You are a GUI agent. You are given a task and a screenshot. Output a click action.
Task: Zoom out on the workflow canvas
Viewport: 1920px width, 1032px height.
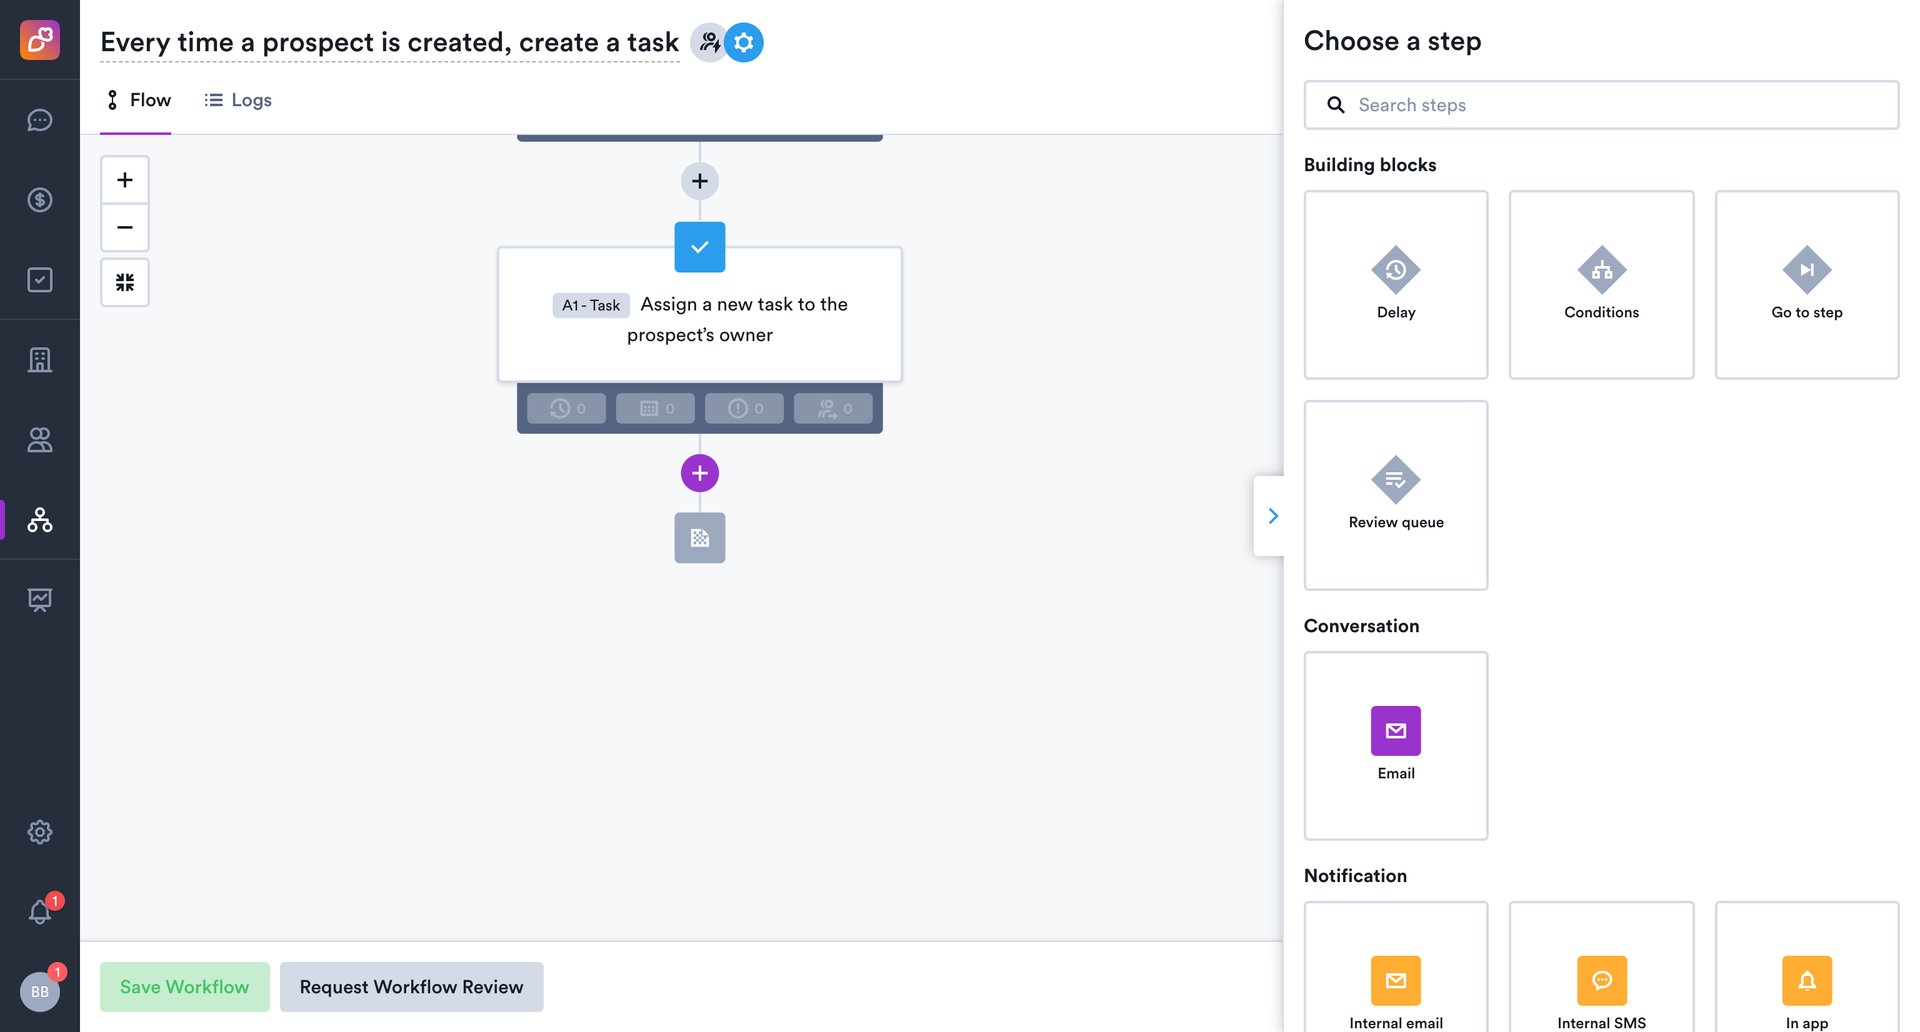124,227
